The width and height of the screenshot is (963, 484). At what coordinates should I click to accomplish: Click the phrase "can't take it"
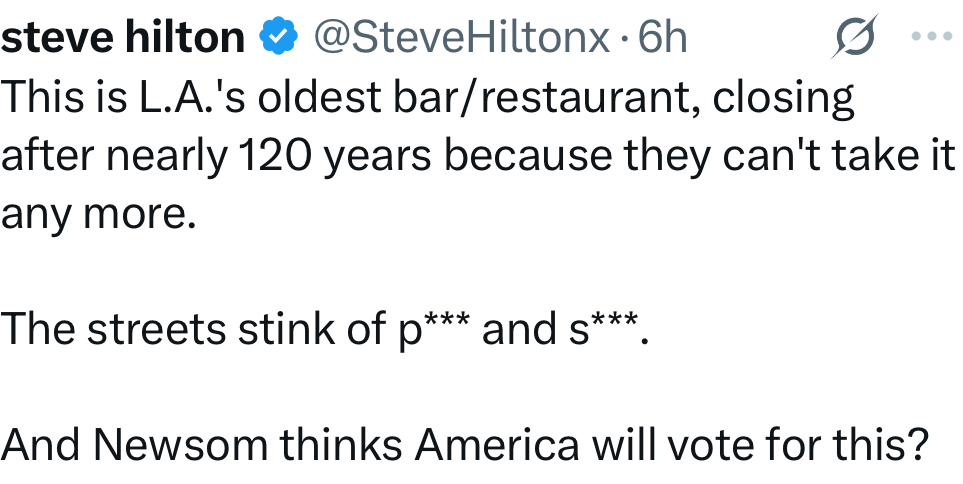(843, 155)
